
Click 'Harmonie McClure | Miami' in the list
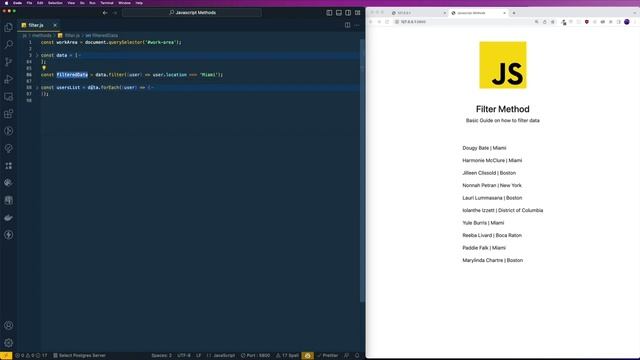tap(492, 160)
